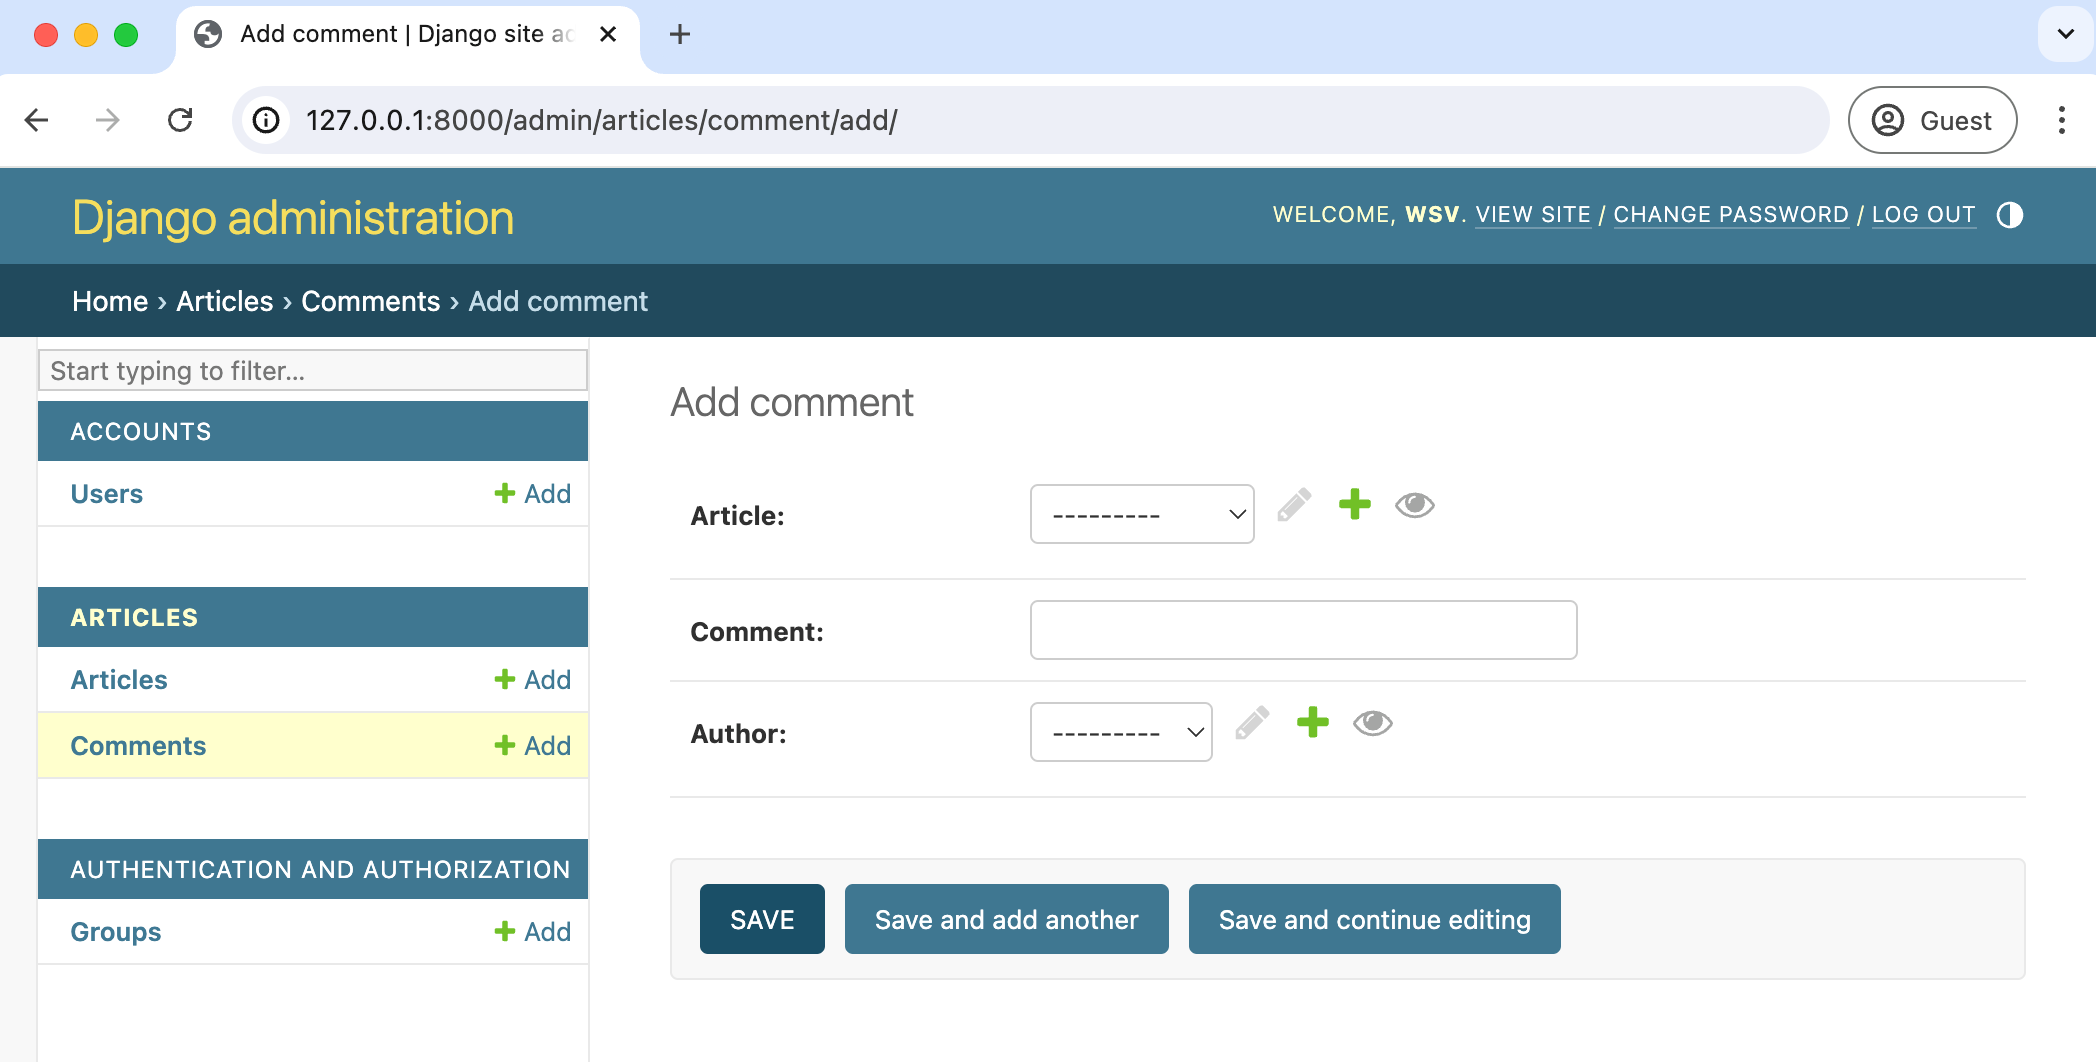Screen dimensions: 2096x1062
Task: Open the tab search chevron
Action: [2065, 34]
